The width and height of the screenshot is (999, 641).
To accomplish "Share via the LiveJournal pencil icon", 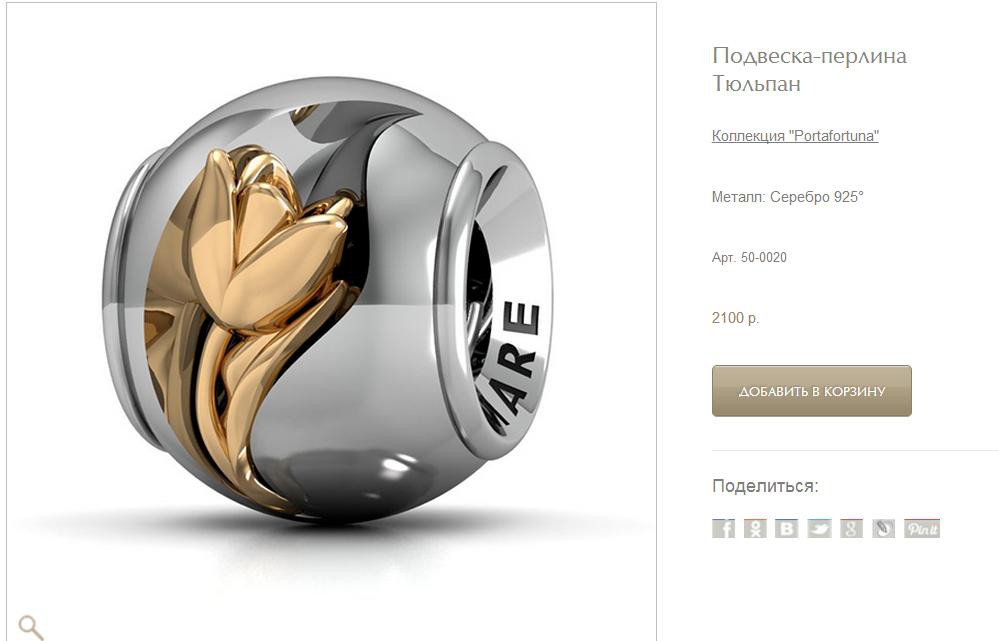I will click(x=883, y=528).
